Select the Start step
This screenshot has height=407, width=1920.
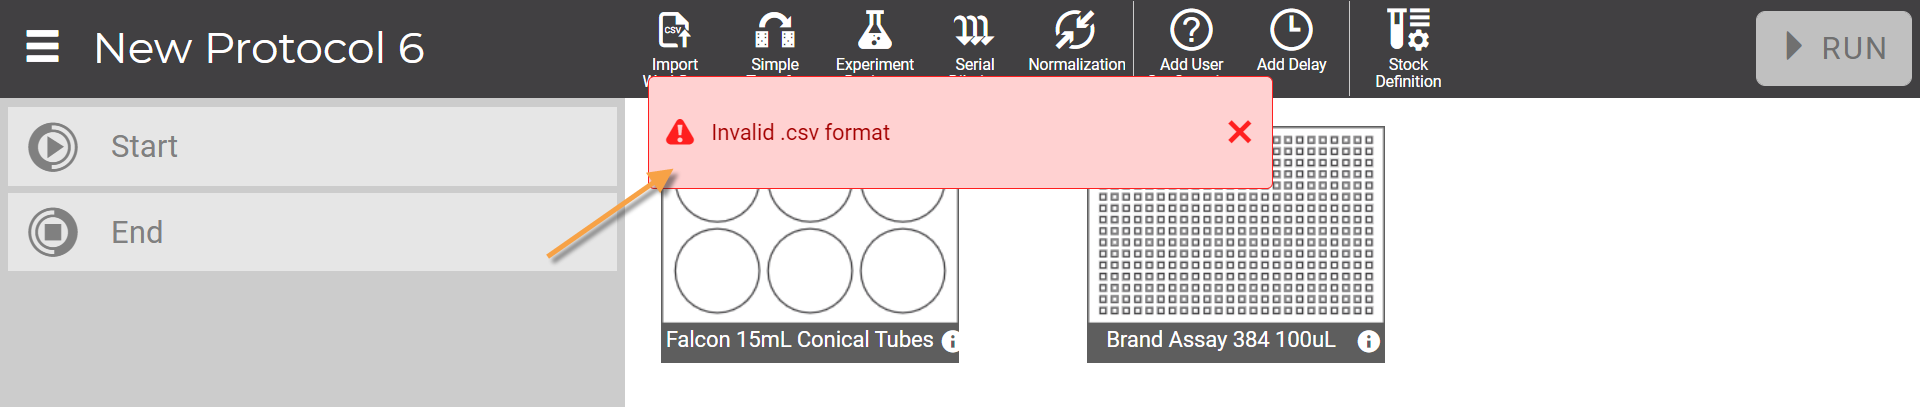click(x=312, y=147)
